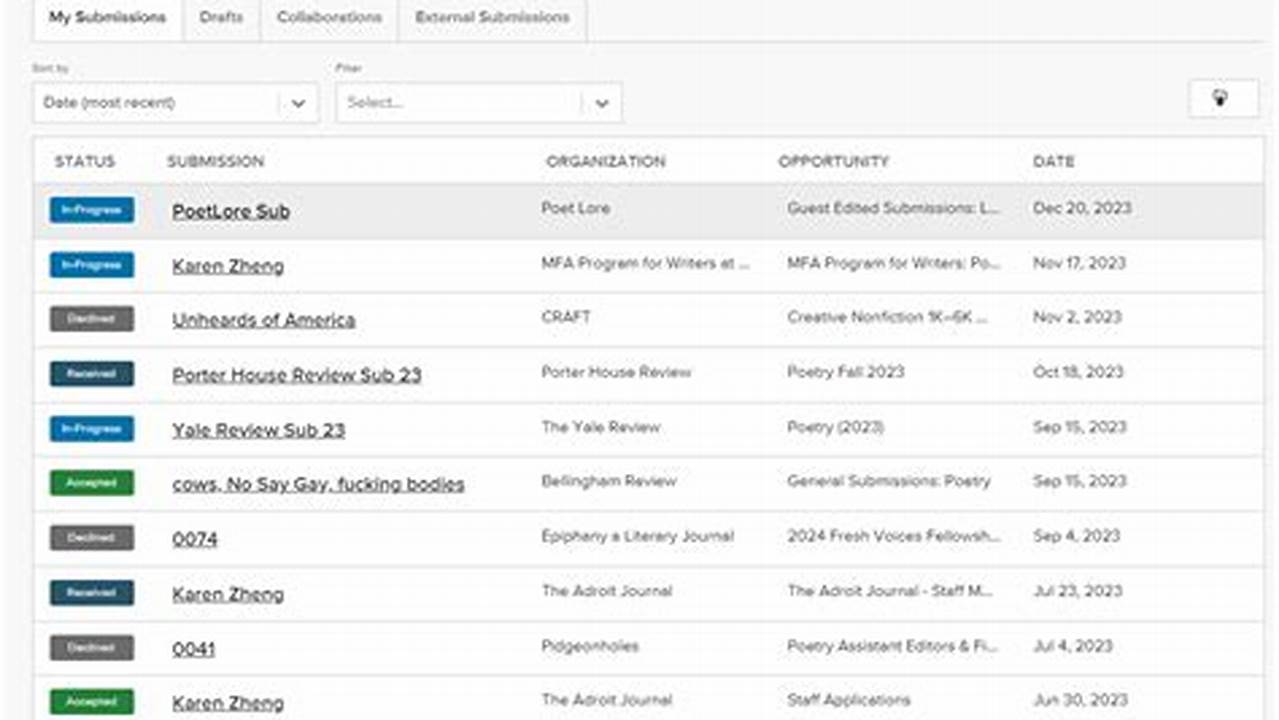The width and height of the screenshot is (1279, 720).
Task: Switch to the Drafts tab
Action: 223,17
